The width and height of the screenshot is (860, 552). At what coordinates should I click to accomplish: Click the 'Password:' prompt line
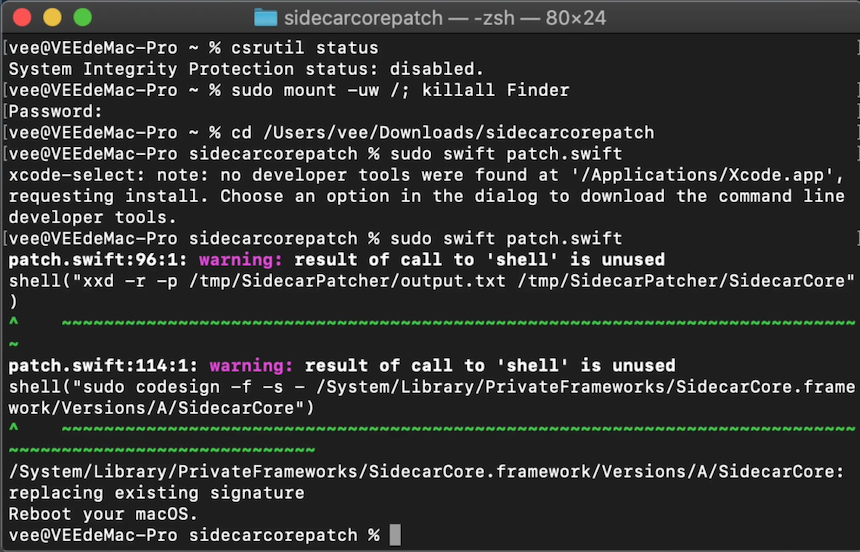55,111
